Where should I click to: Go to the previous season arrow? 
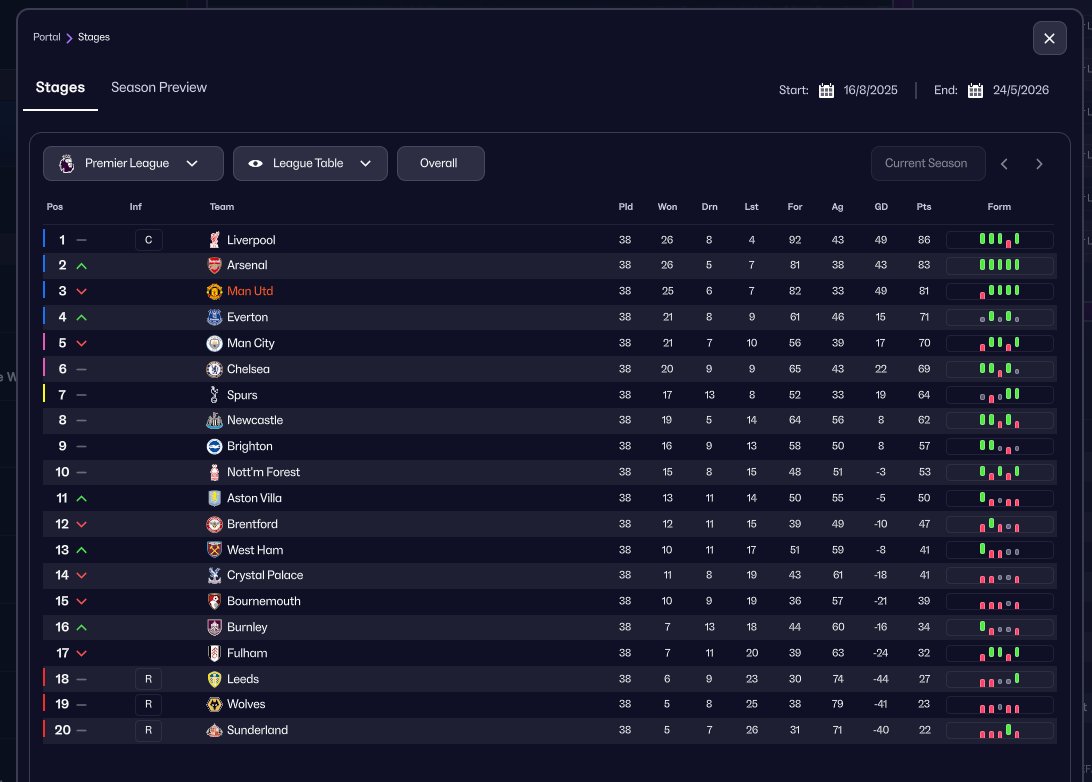click(1005, 164)
